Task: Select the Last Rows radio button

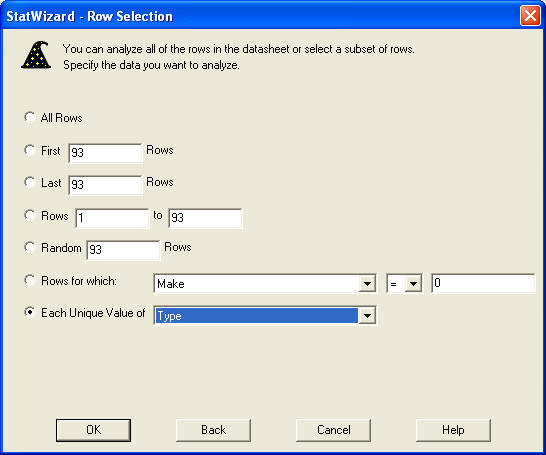Action: pos(30,182)
